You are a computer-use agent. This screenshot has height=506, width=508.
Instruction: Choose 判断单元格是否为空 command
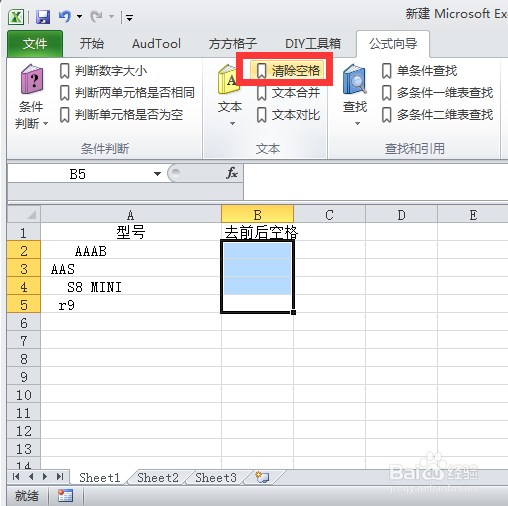tap(121, 115)
